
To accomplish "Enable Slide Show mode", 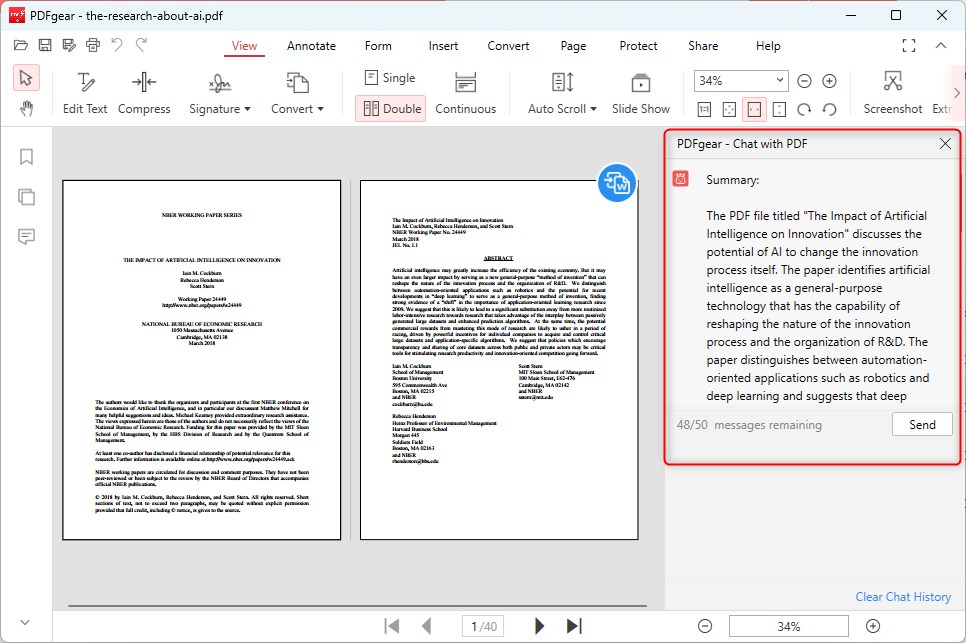I will pos(640,92).
